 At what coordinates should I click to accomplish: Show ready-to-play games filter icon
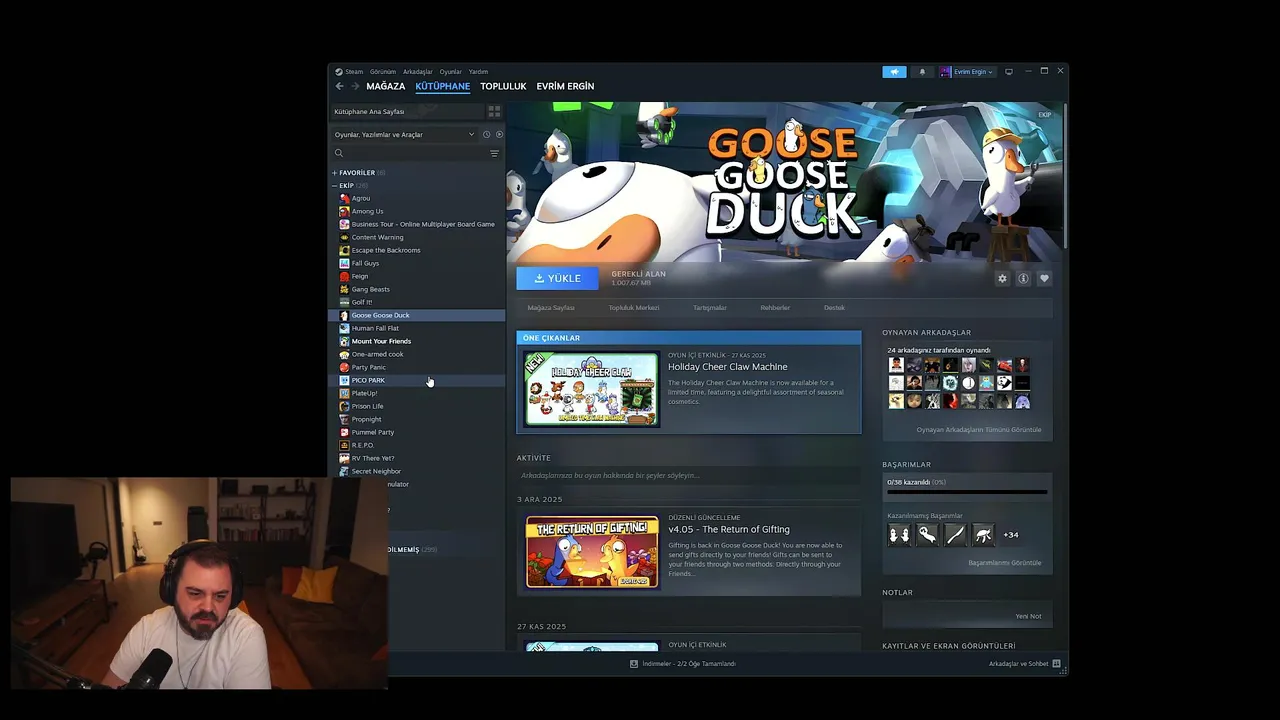coord(499,134)
